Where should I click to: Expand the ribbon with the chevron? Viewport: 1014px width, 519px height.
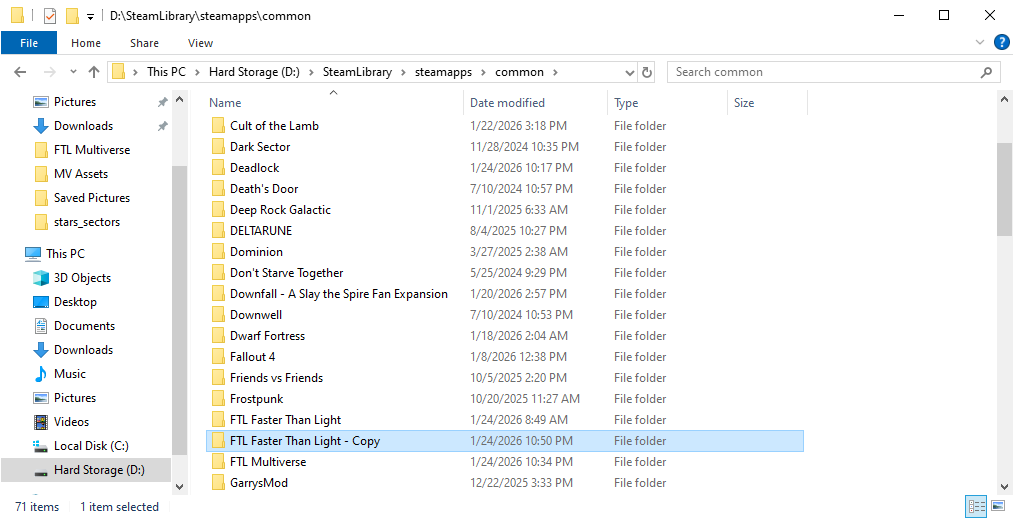point(979,43)
